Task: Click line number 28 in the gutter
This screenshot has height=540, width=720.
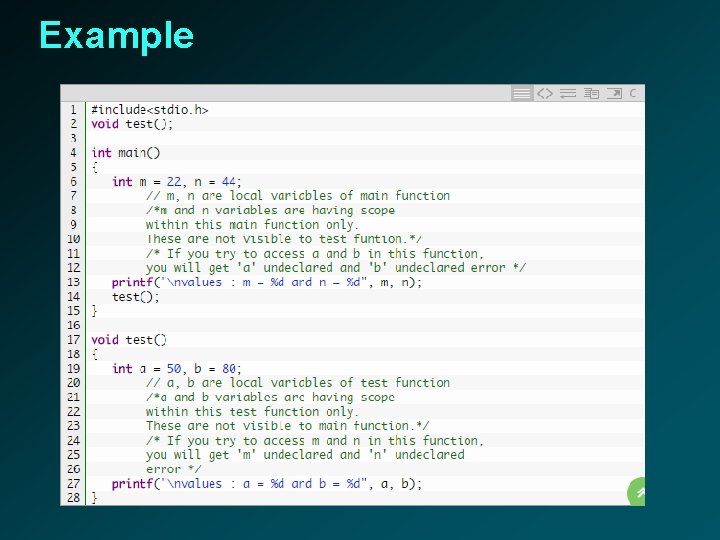Action: (73, 498)
